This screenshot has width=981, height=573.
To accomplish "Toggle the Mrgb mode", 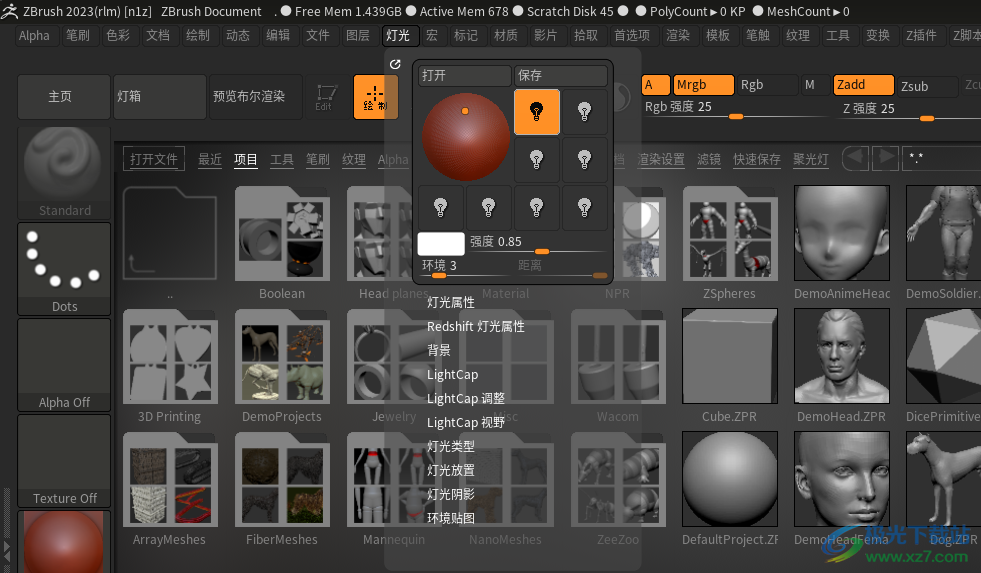I will 704,85.
